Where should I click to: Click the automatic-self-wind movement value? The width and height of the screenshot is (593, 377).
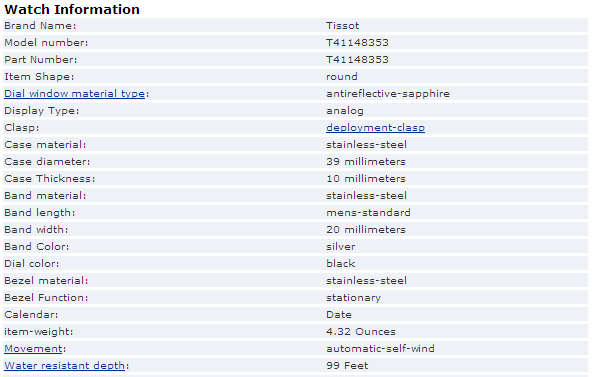(380, 349)
